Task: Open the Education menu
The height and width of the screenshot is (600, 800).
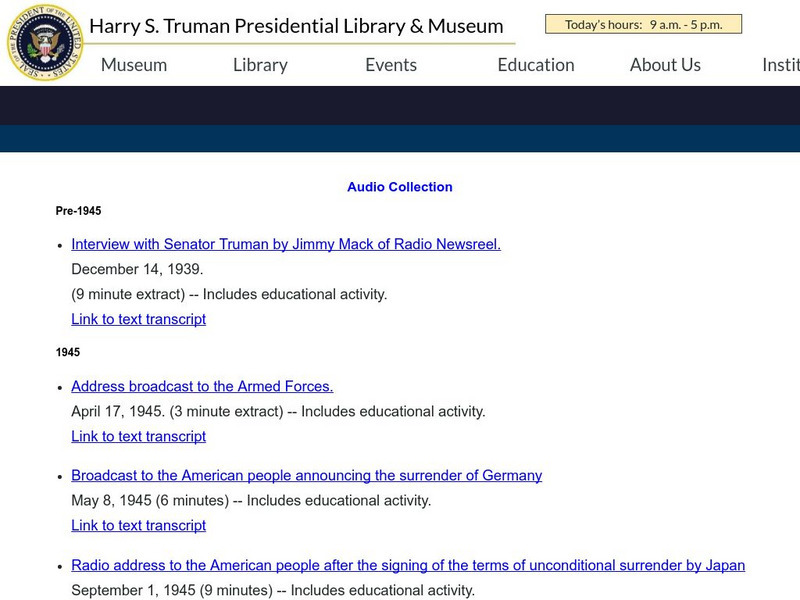Action: click(536, 64)
